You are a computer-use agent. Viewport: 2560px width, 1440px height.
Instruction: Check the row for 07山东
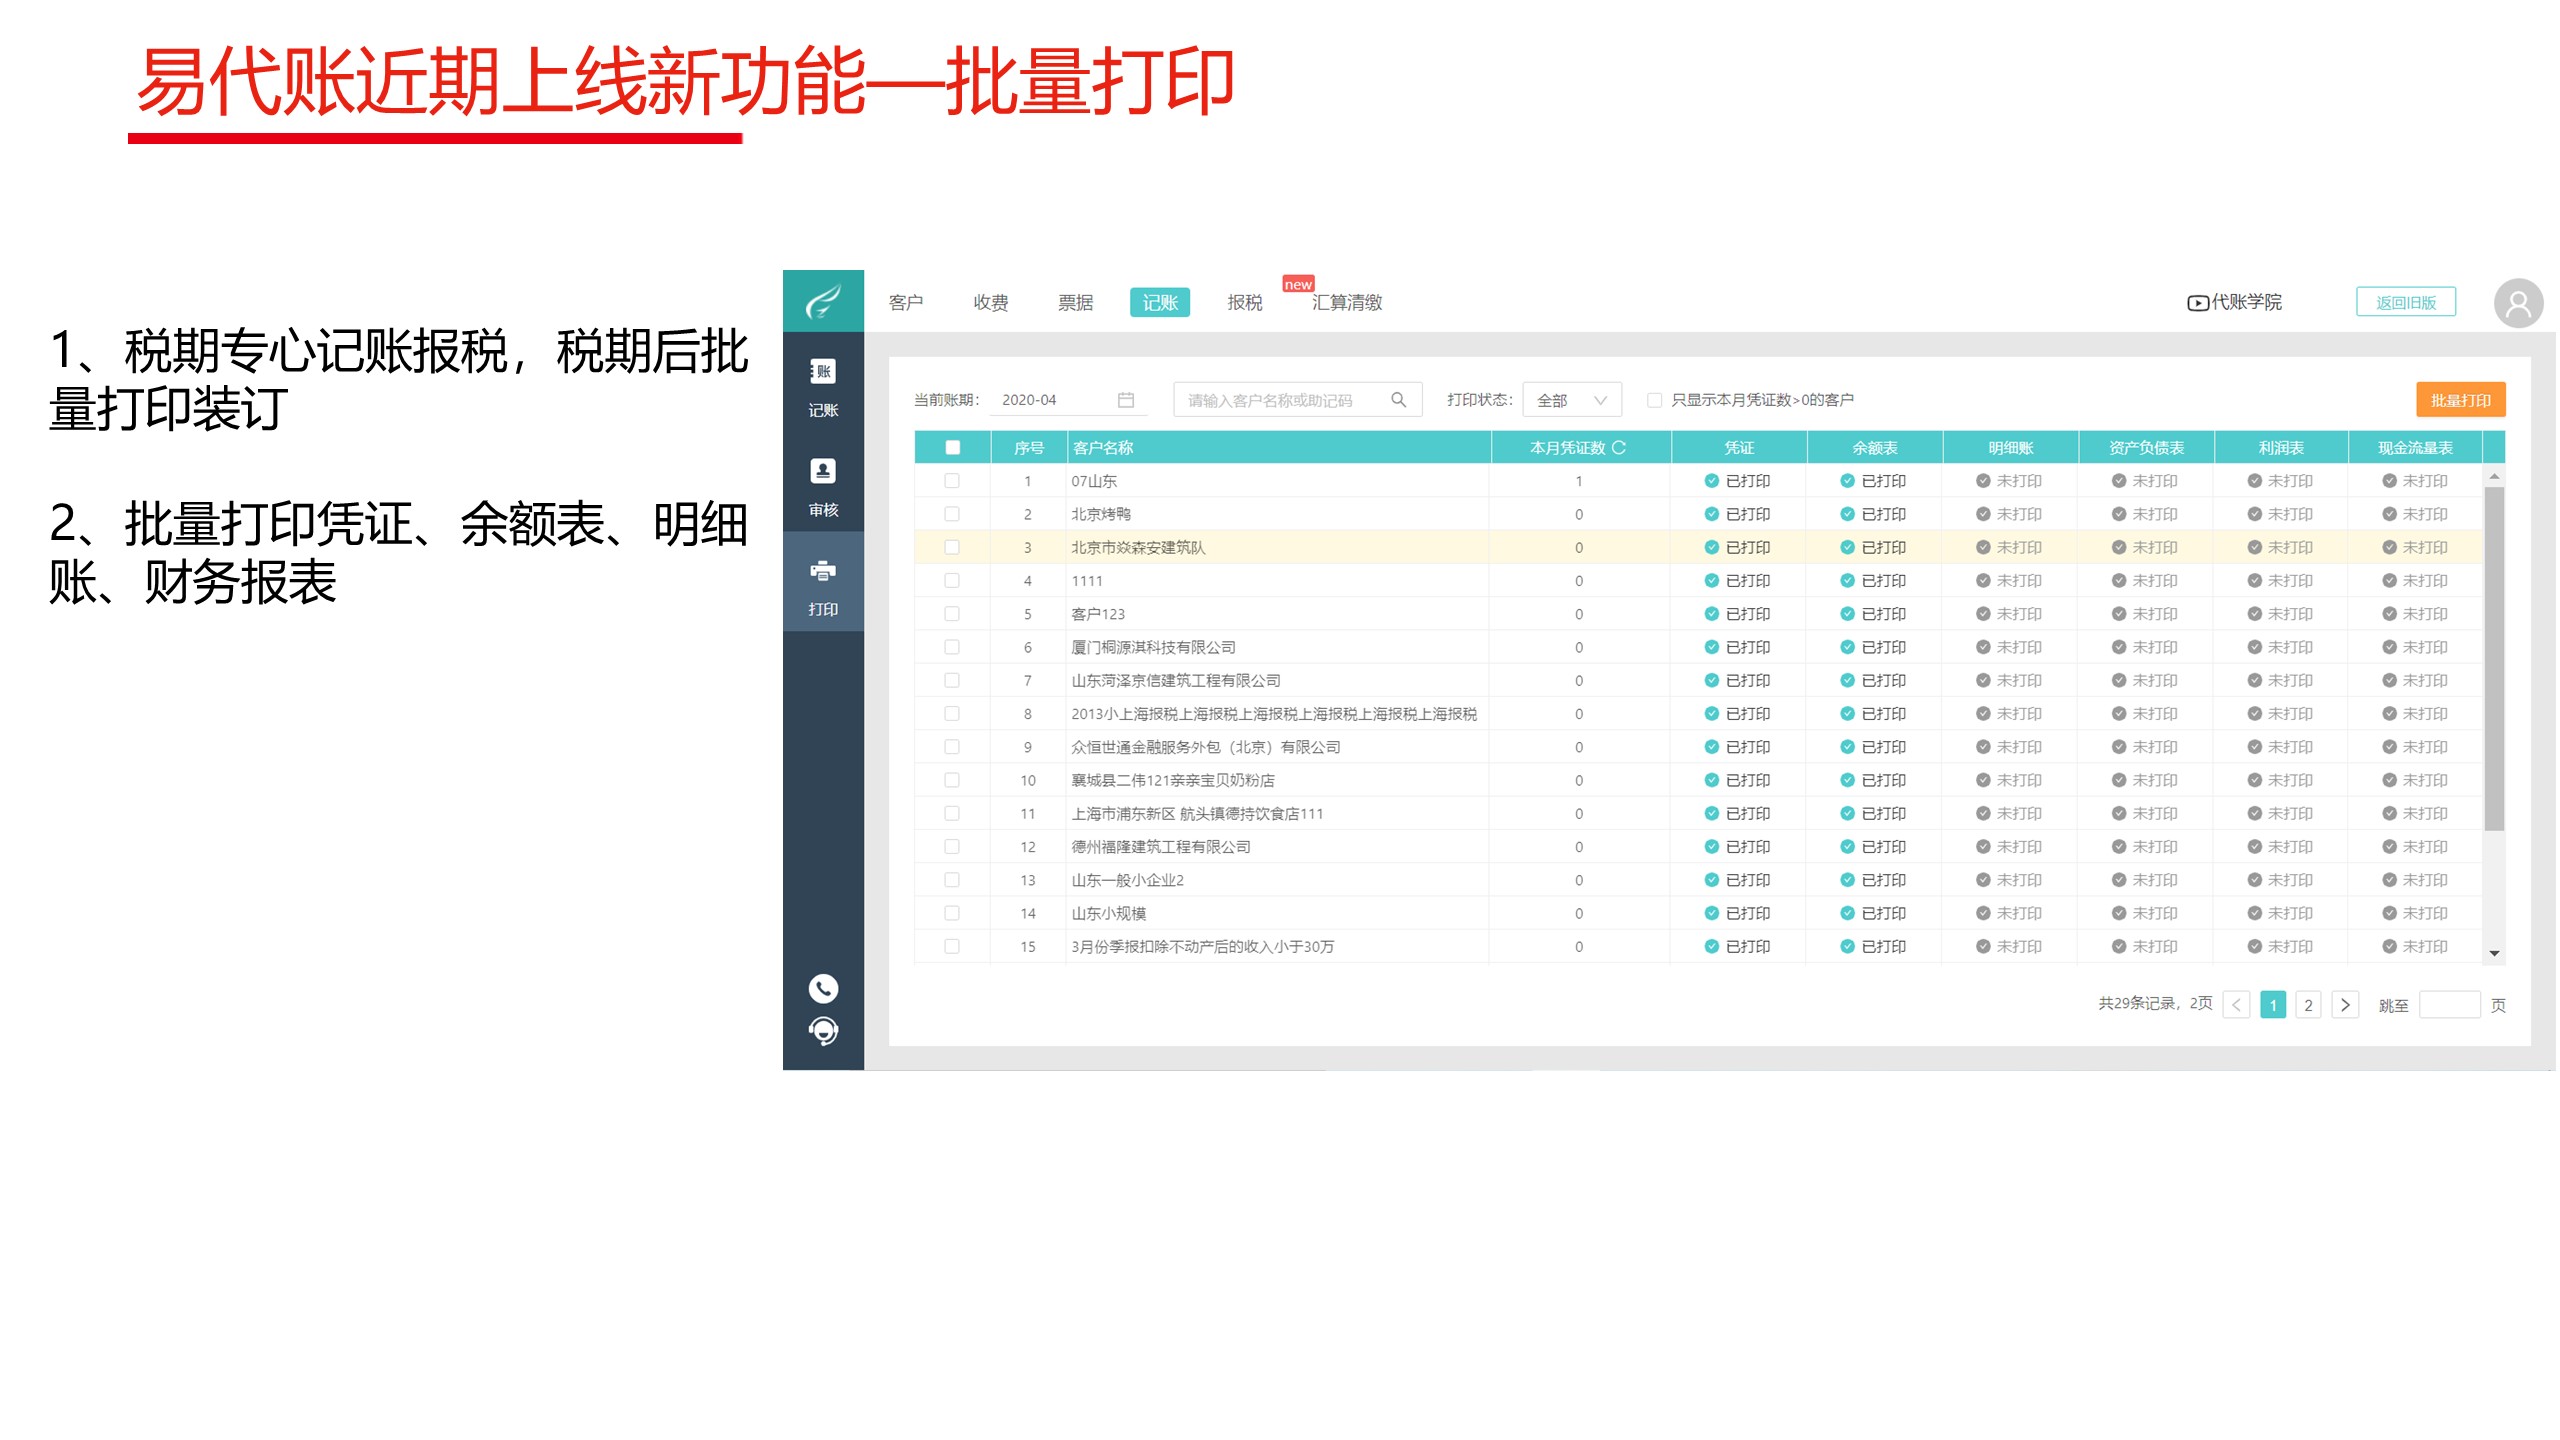(952, 481)
